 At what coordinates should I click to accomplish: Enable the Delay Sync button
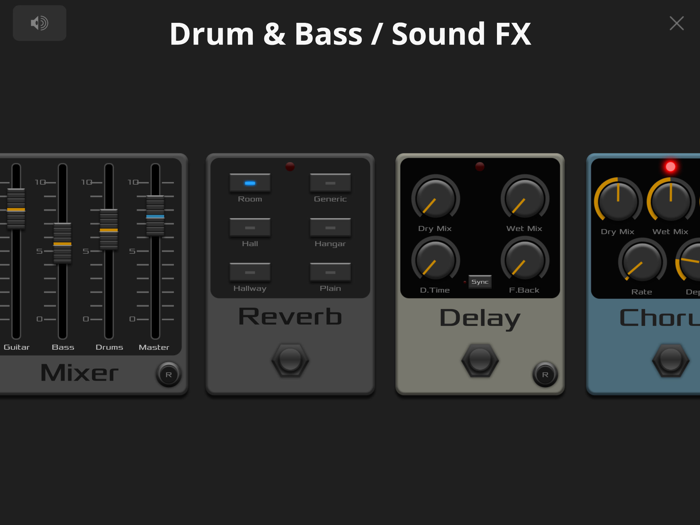(480, 282)
